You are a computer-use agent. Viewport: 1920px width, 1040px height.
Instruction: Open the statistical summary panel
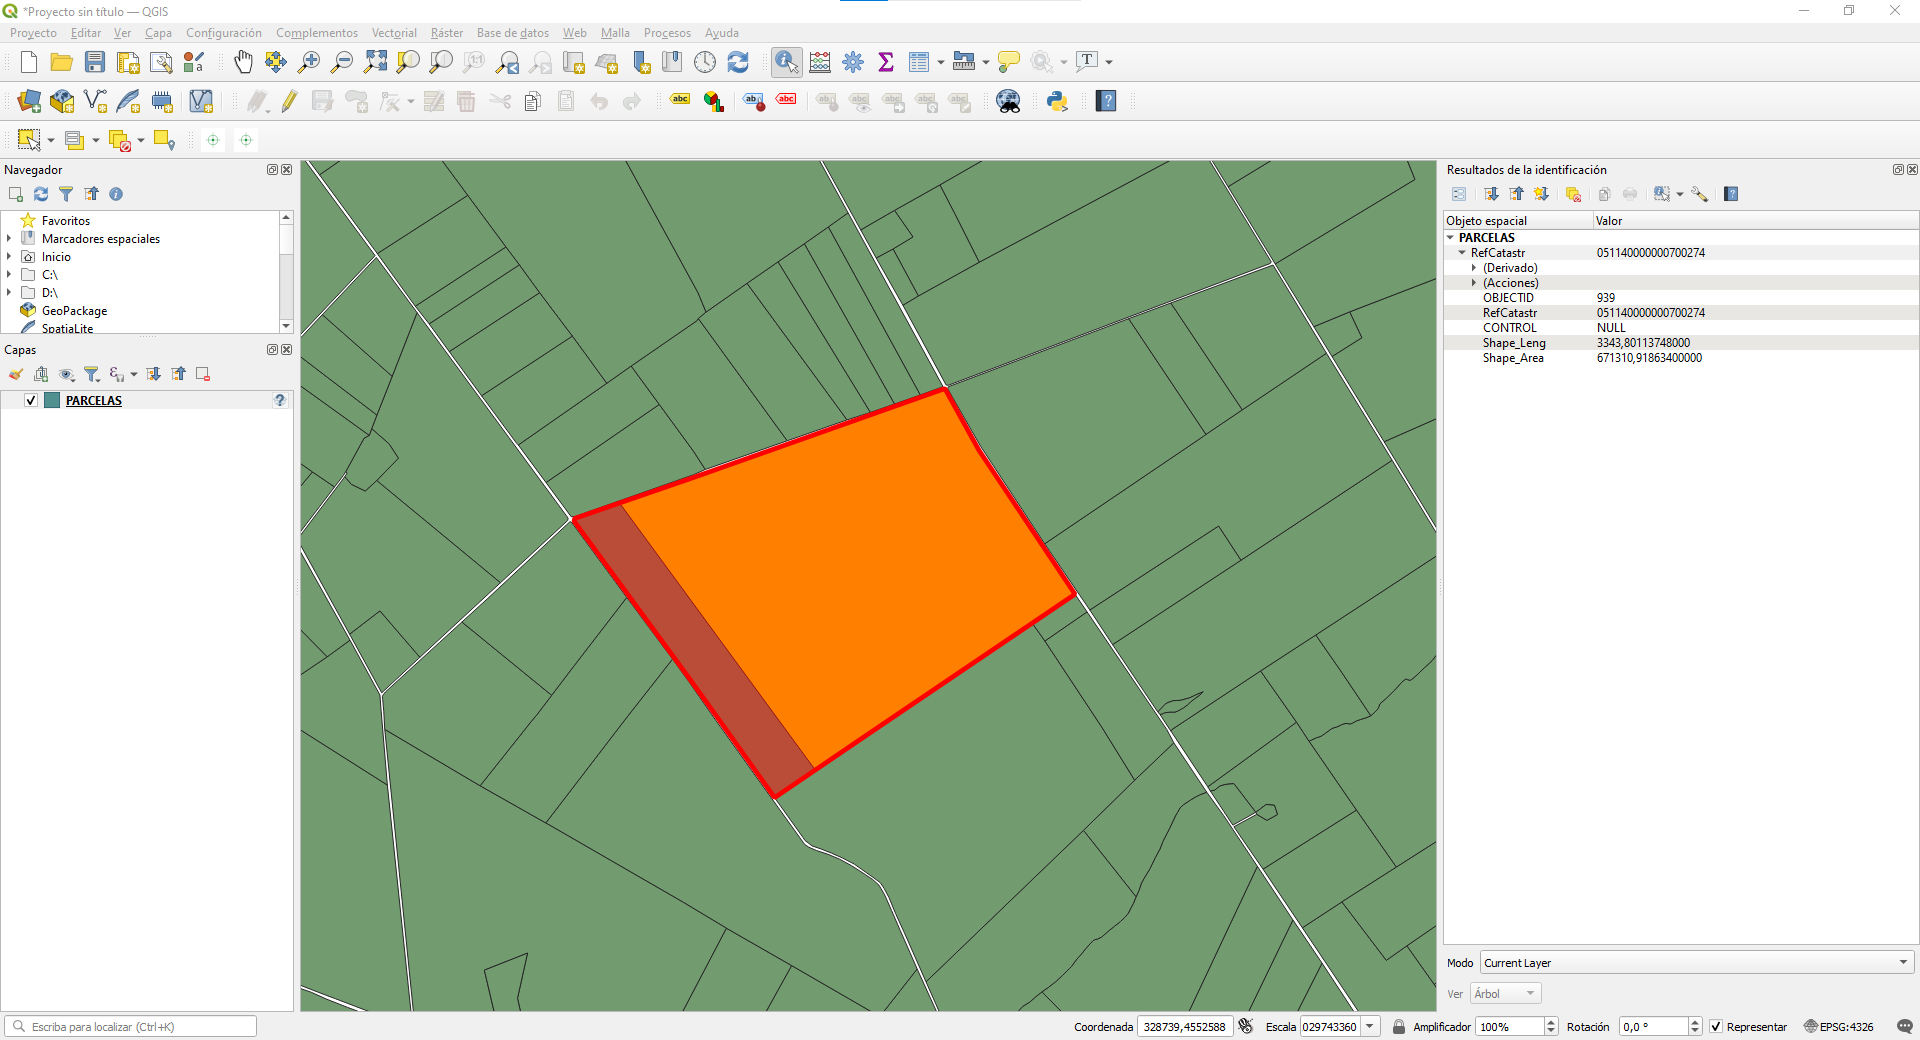886,61
